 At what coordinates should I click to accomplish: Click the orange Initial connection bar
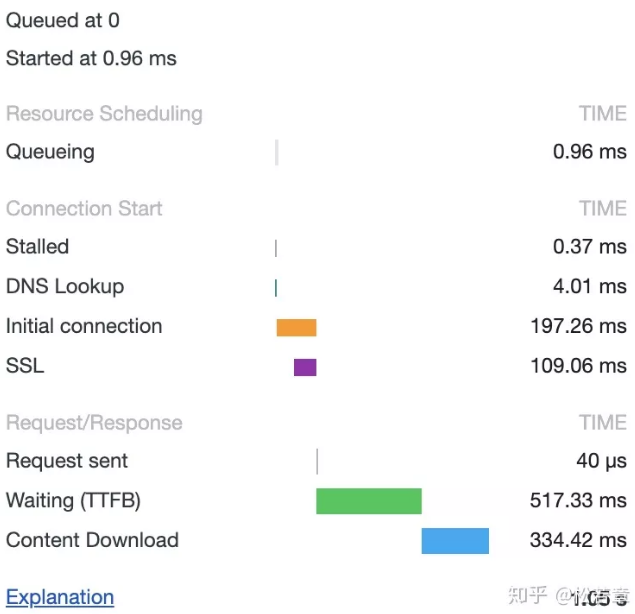[x=296, y=328]
